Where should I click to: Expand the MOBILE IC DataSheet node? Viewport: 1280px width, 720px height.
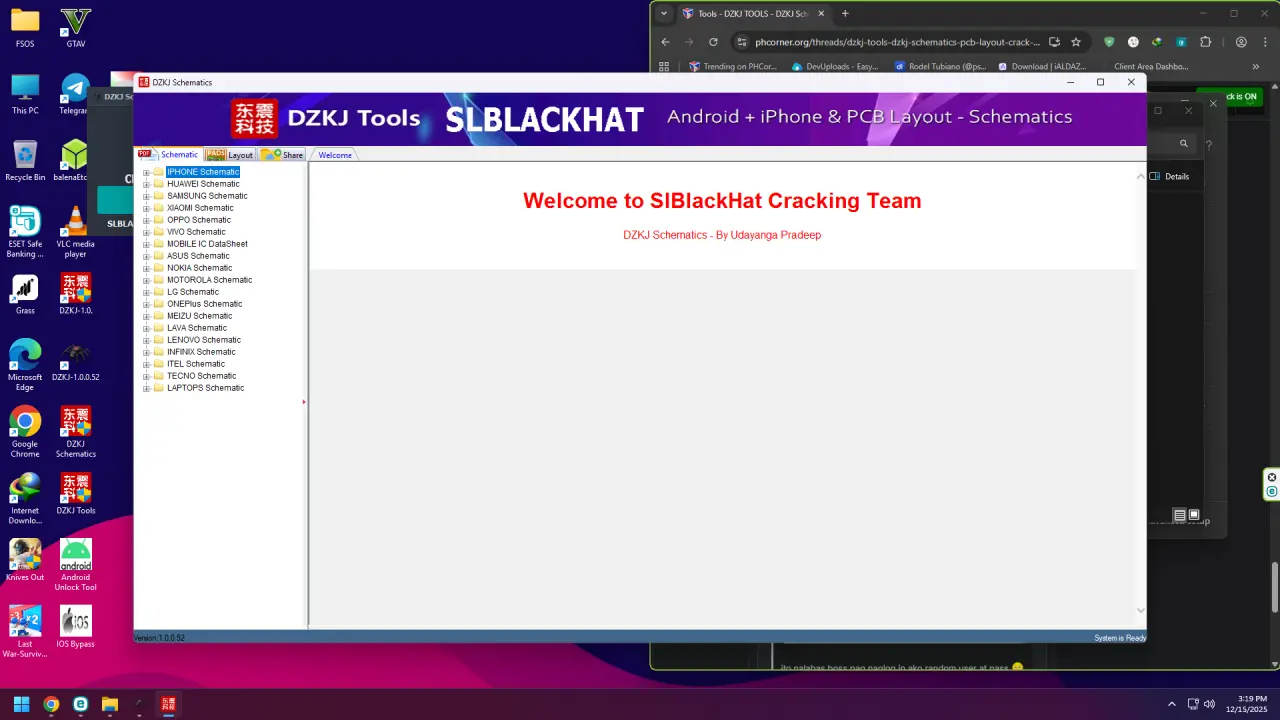point(146,244)
